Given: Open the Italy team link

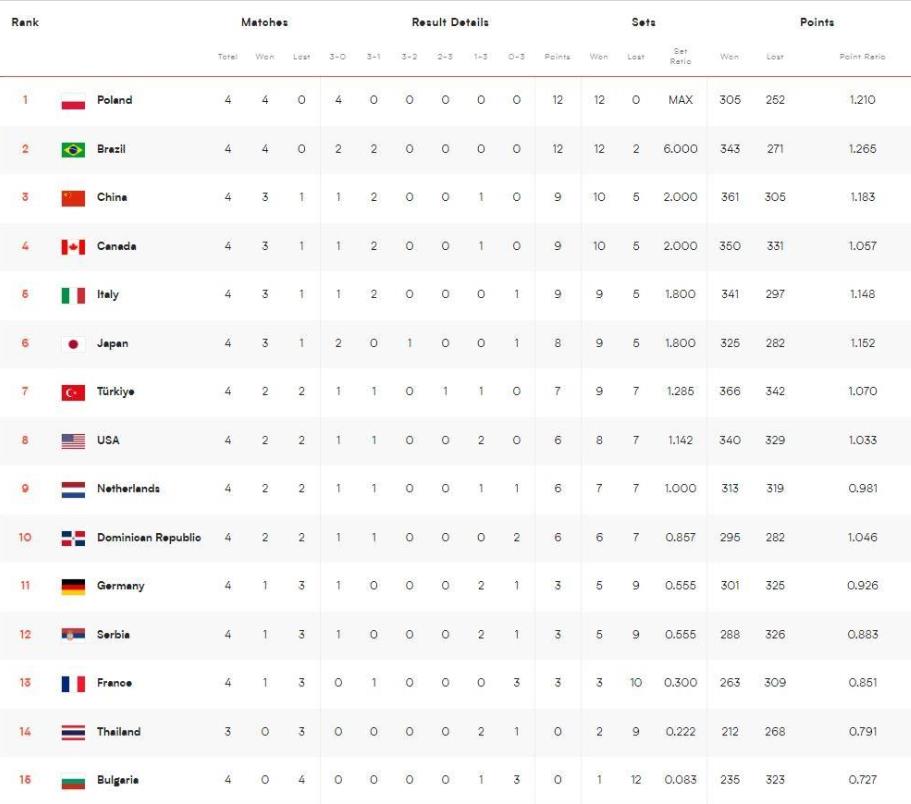Looking at the screenshot, I should pos(108,295).
